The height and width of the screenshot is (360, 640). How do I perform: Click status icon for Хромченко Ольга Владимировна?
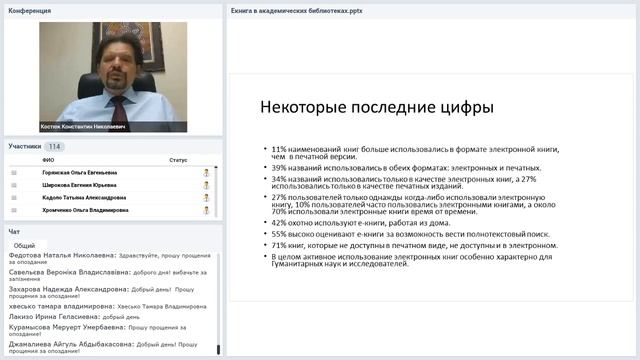pos(206,211)
